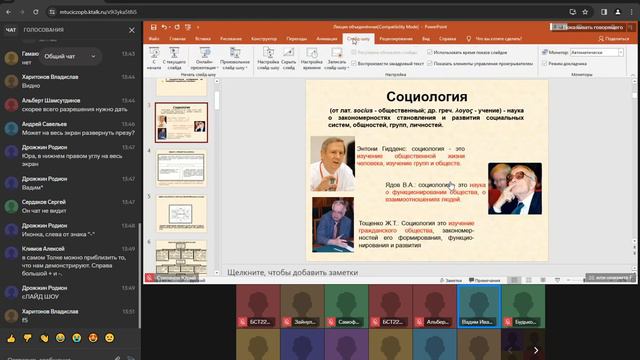Click the slideshow view icon in status bar
Viewport: 640px width, 360px height.
point(557,280)
